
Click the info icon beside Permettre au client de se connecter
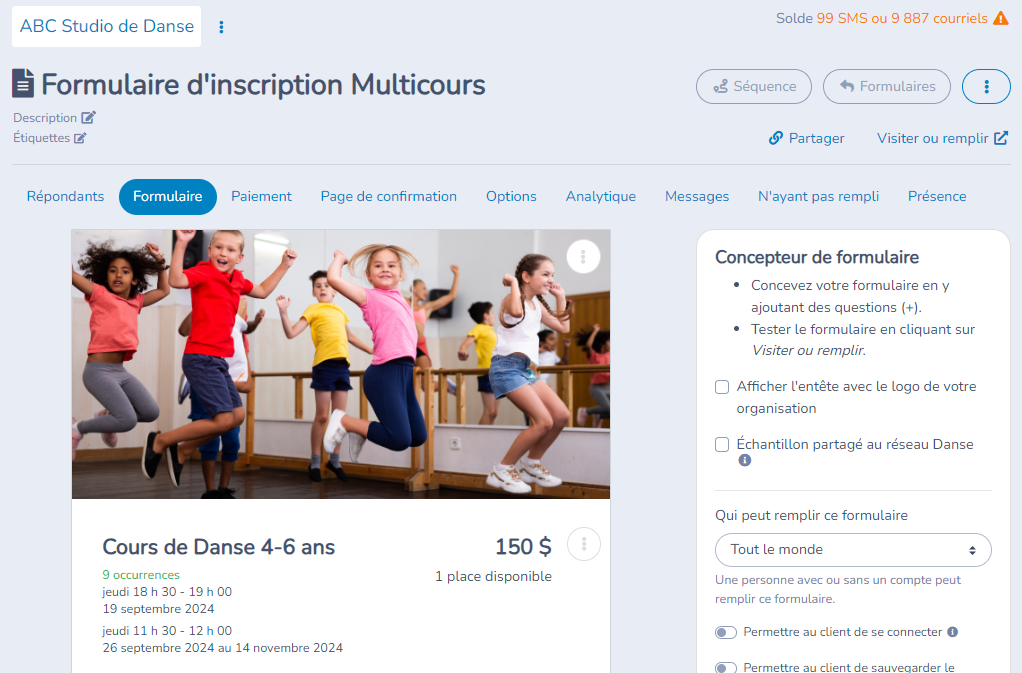tap(953, 632)
